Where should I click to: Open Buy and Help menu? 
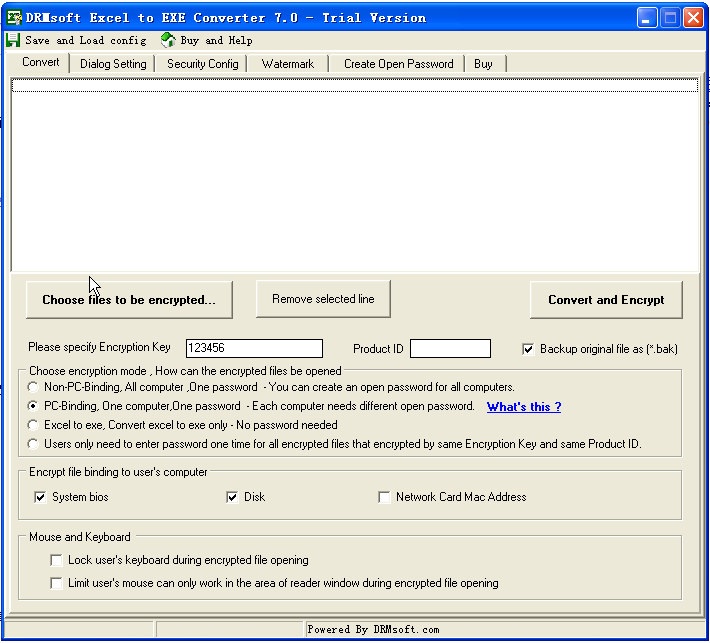[216, 40]
